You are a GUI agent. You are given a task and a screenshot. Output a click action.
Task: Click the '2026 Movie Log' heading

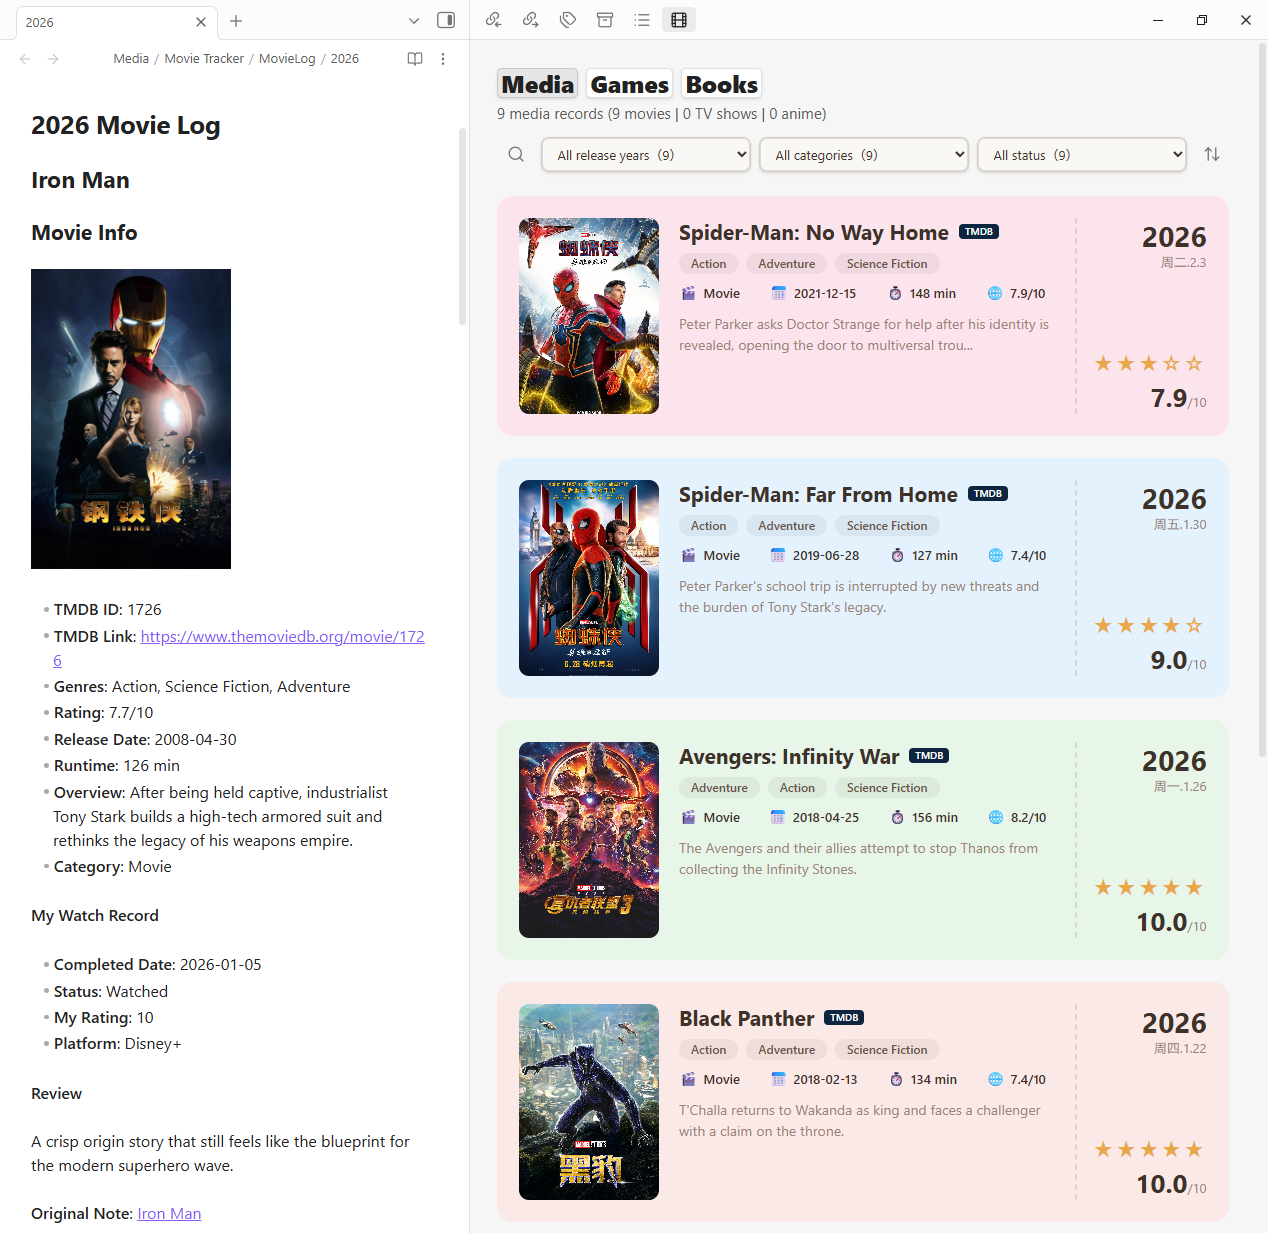(126, 125)
